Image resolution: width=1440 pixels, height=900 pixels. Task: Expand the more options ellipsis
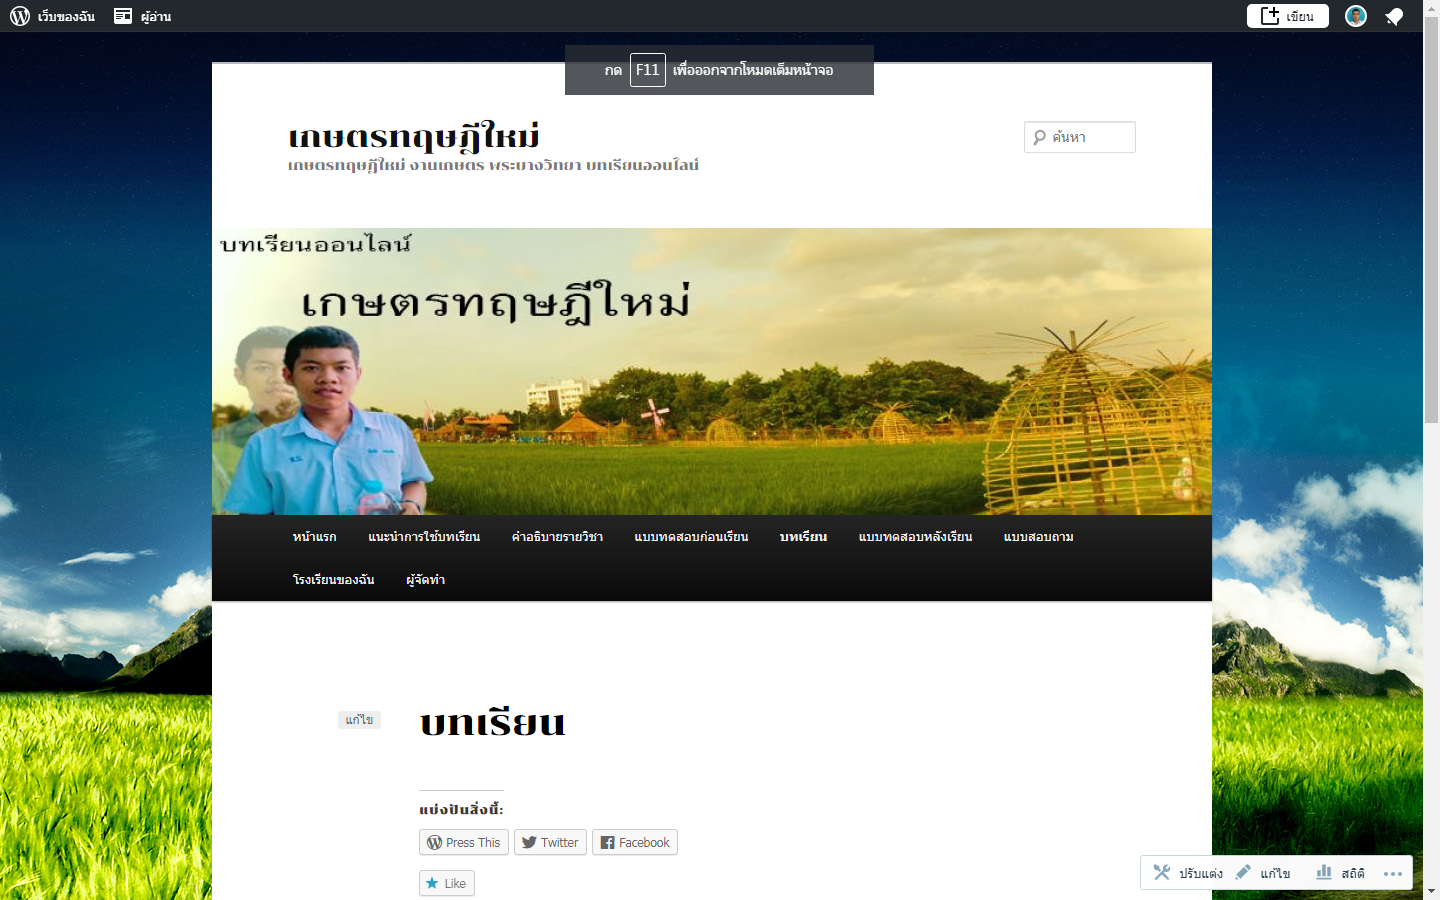(1393, 873)
